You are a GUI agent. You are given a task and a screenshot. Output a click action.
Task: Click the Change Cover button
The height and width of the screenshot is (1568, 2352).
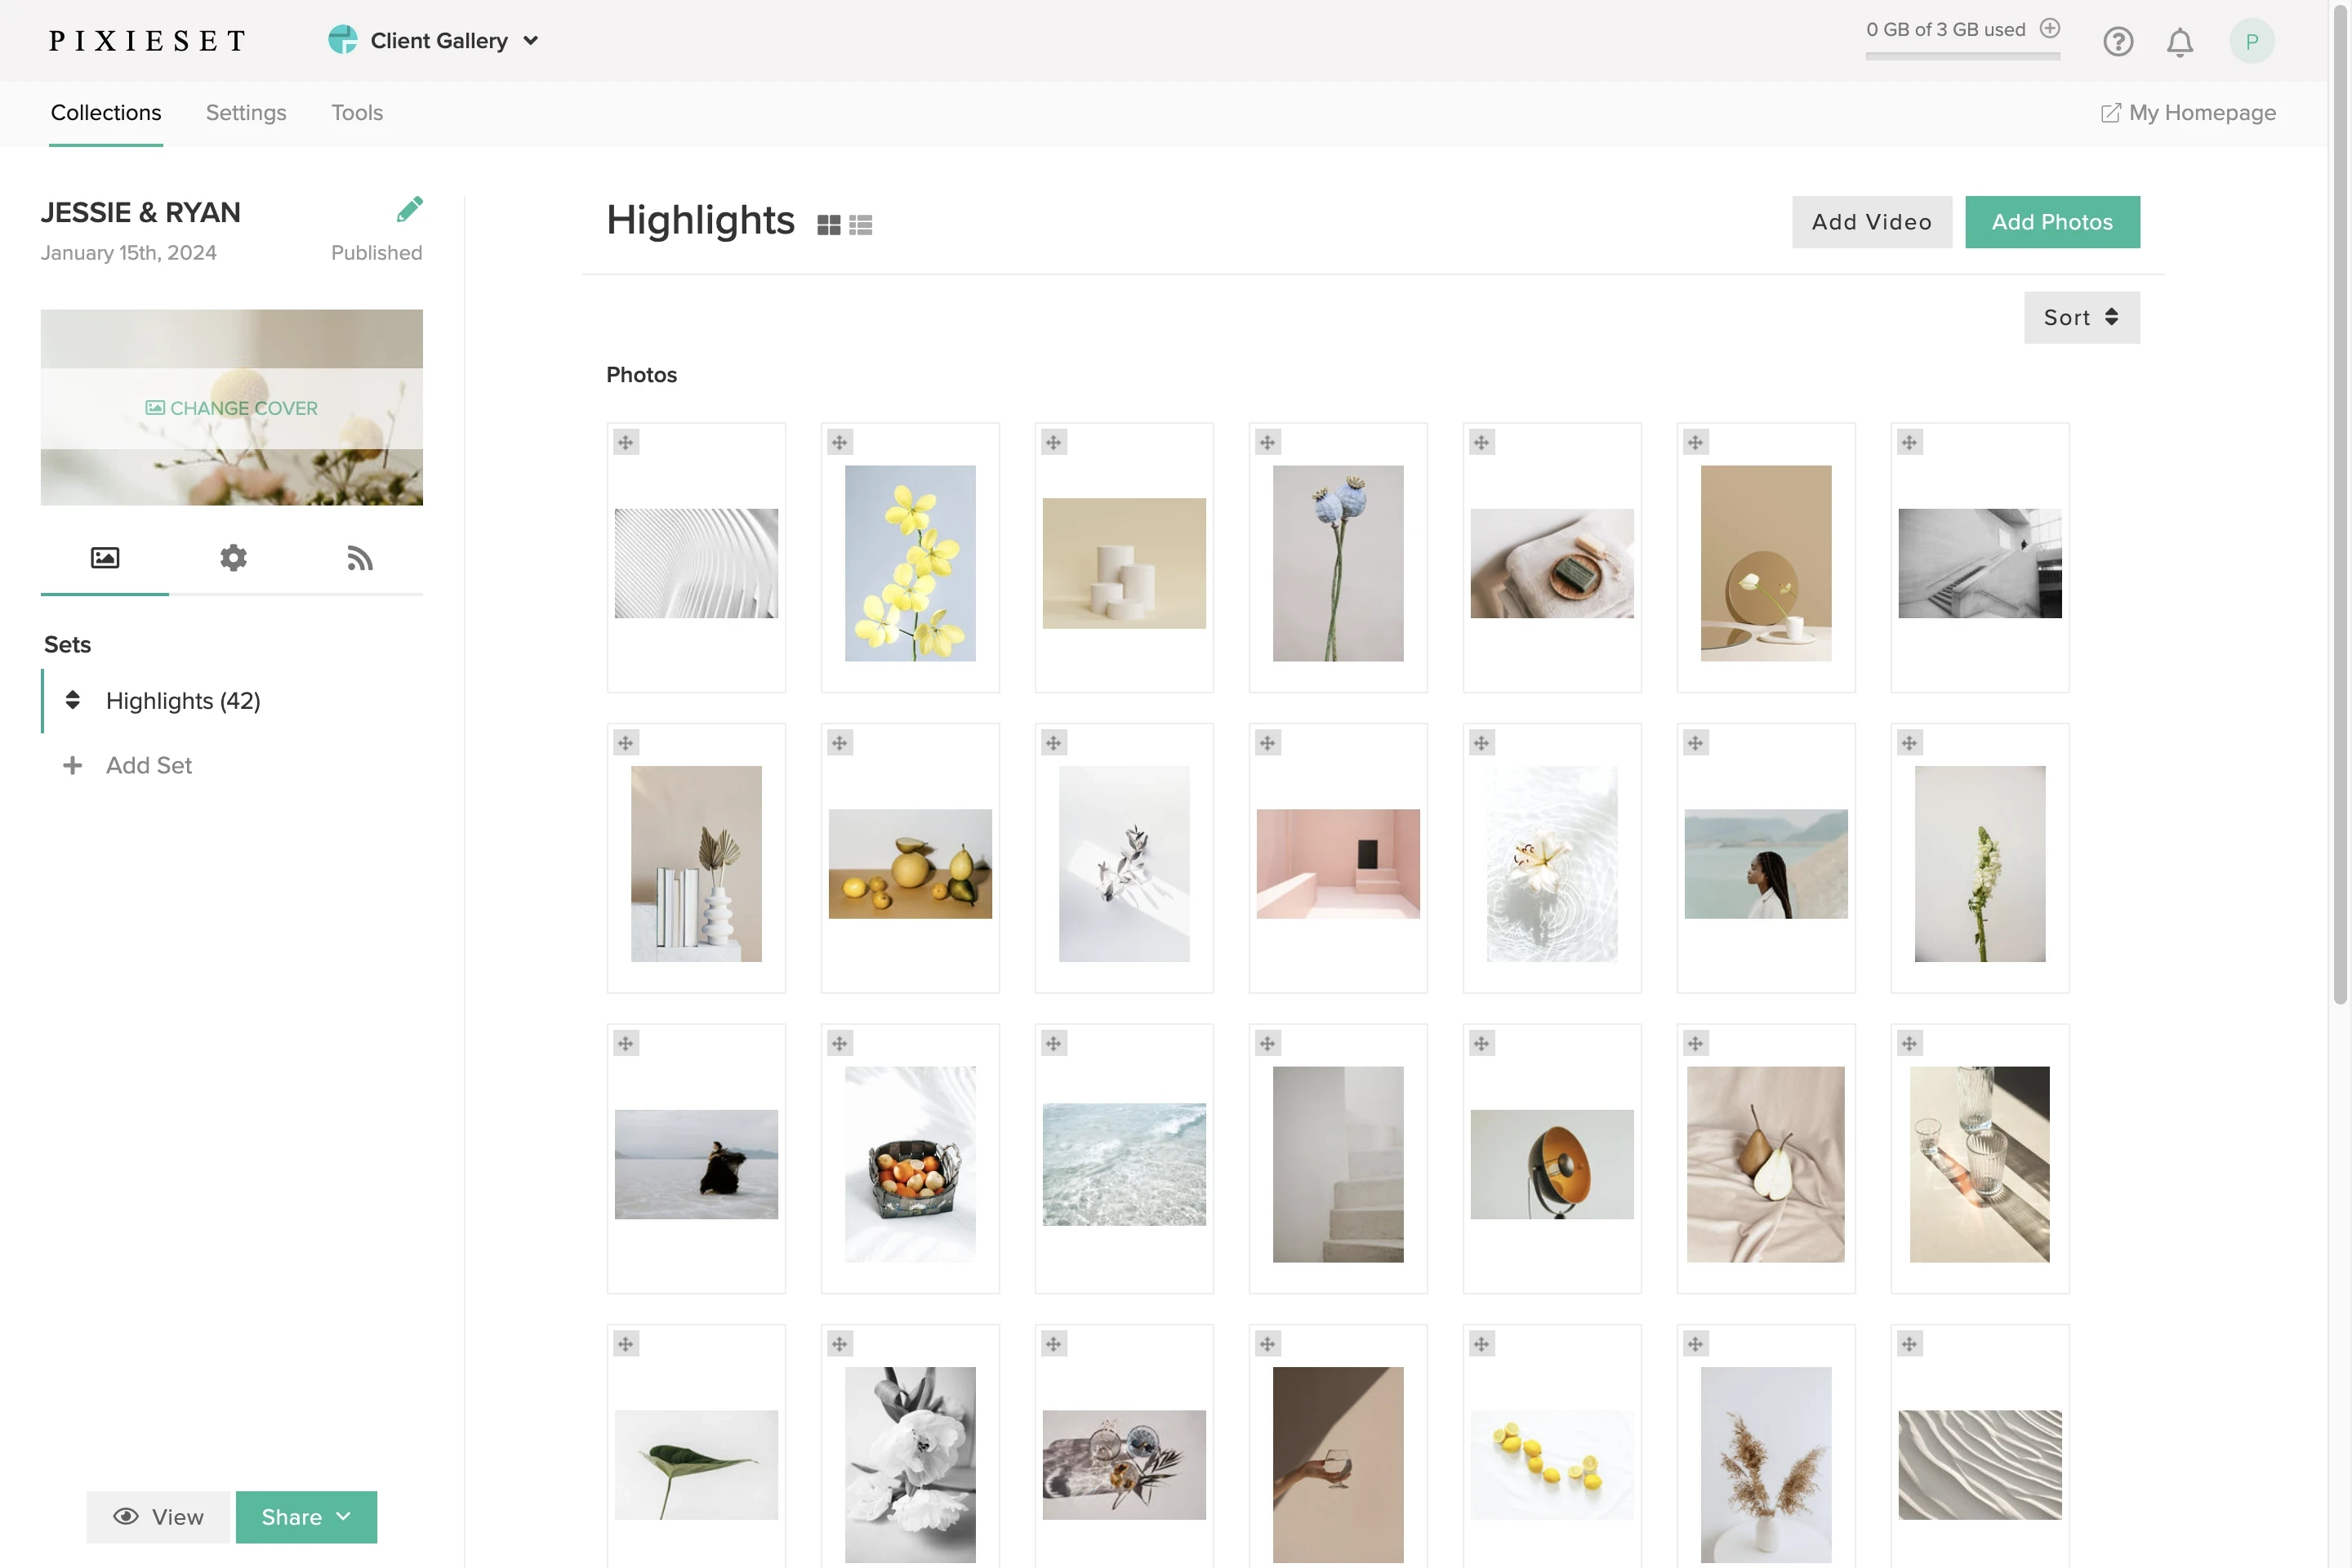click(x=231, y=408)
